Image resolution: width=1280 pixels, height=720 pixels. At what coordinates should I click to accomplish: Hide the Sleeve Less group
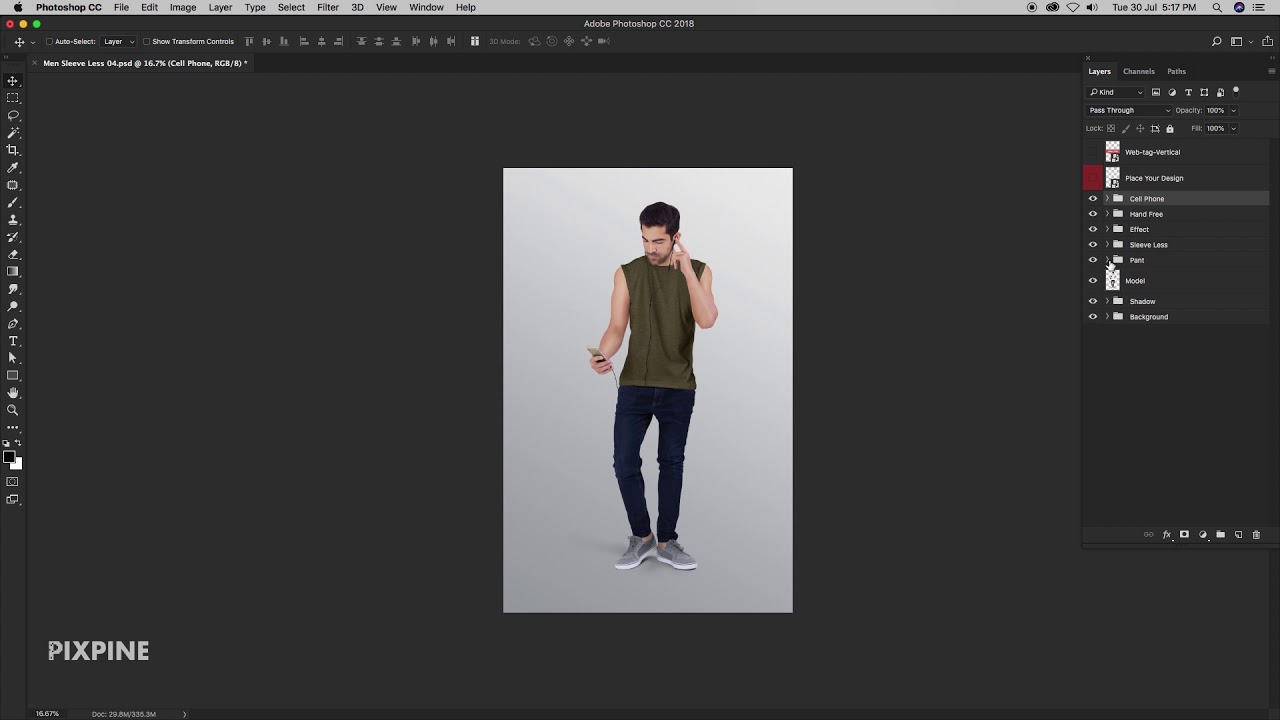1092,245
